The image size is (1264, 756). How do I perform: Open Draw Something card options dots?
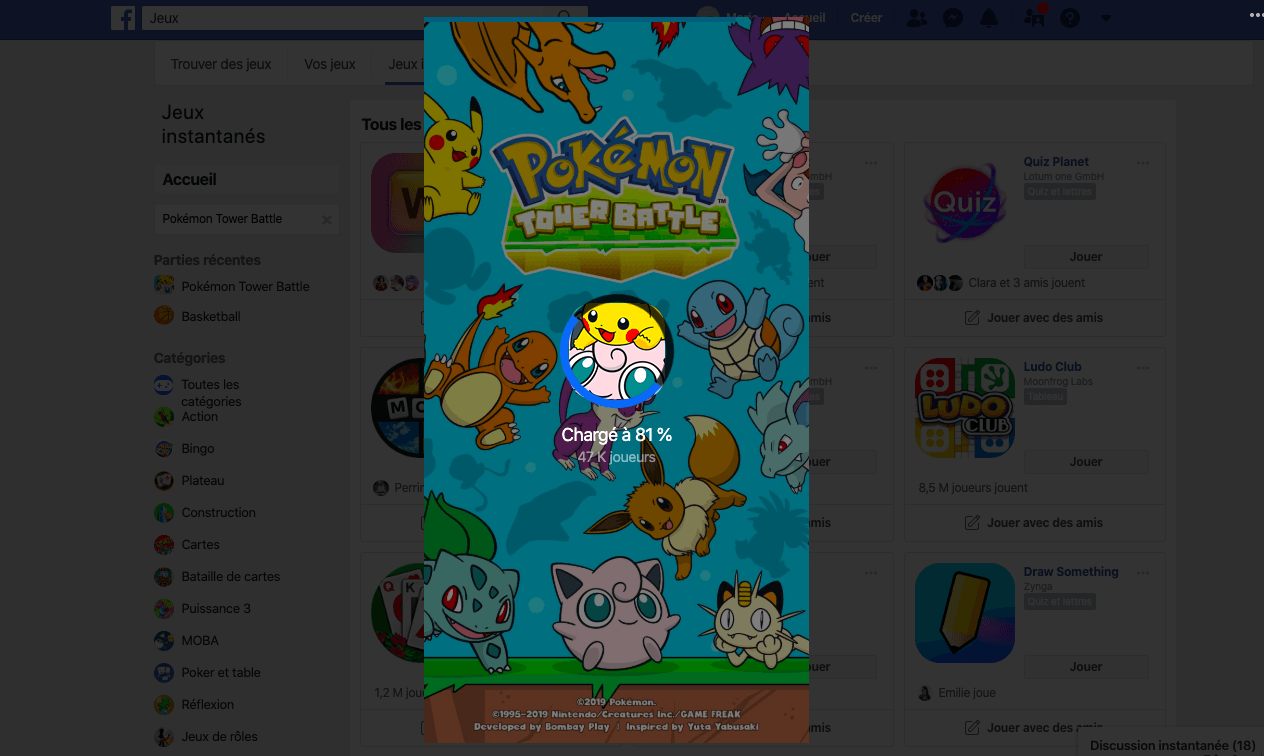point(1143,573)
